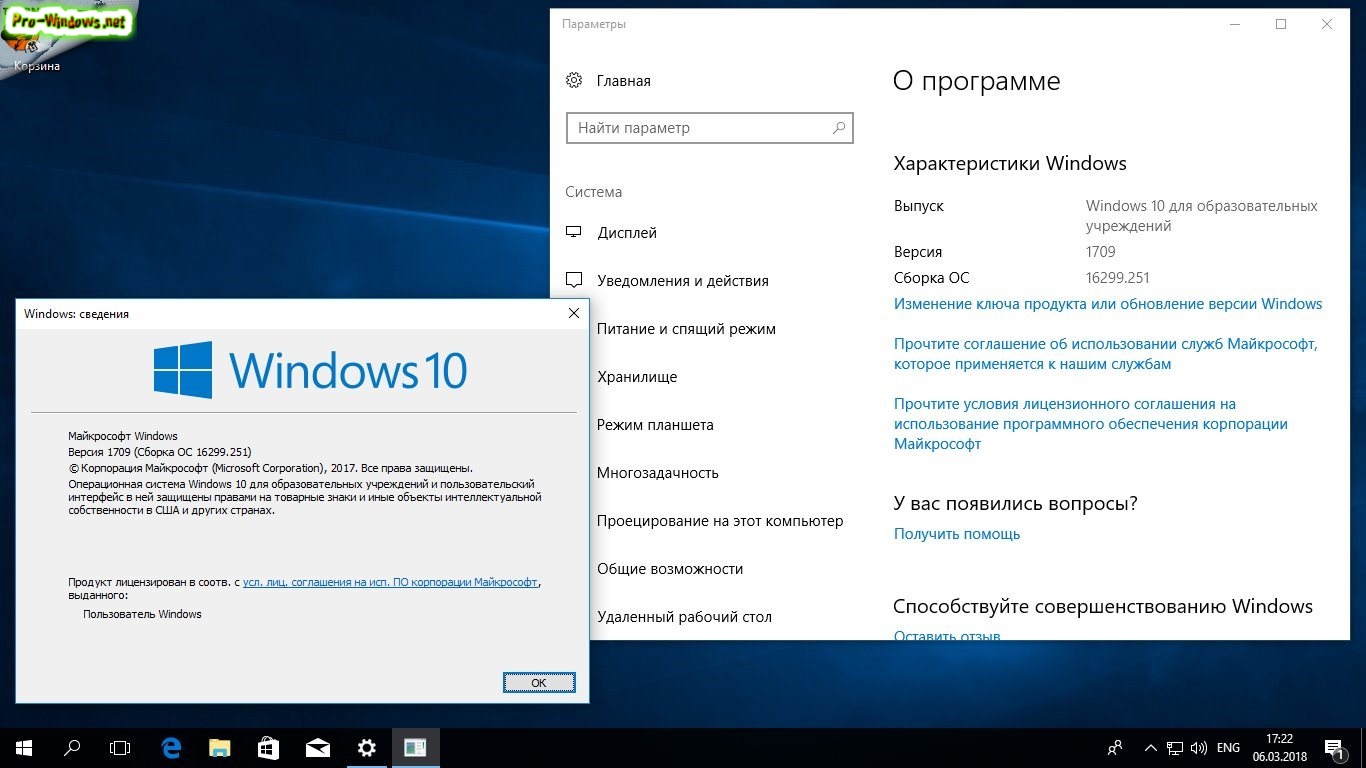
Task: Select the winver window taskbar button
Action: tap(415, 747)
